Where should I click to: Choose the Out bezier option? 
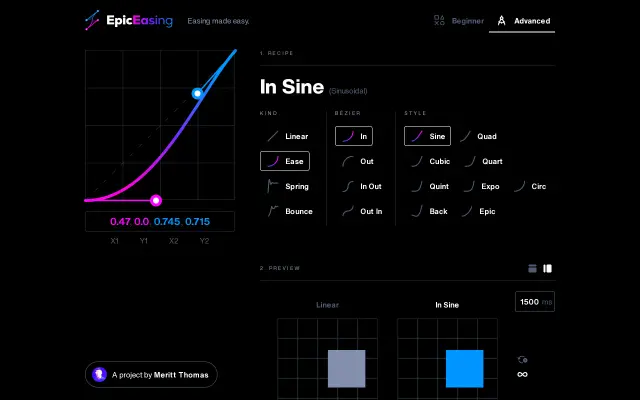358,161
